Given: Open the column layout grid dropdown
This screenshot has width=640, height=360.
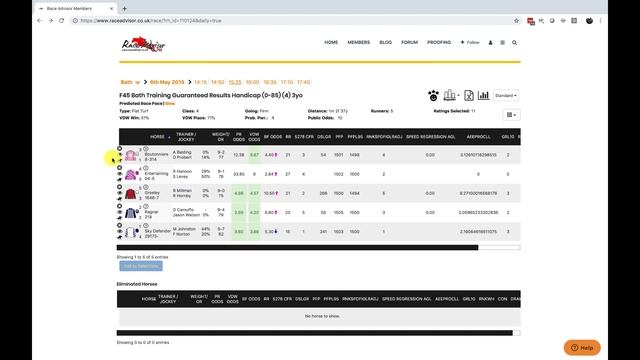Looking at the screenshot, I should coord(511,115).
